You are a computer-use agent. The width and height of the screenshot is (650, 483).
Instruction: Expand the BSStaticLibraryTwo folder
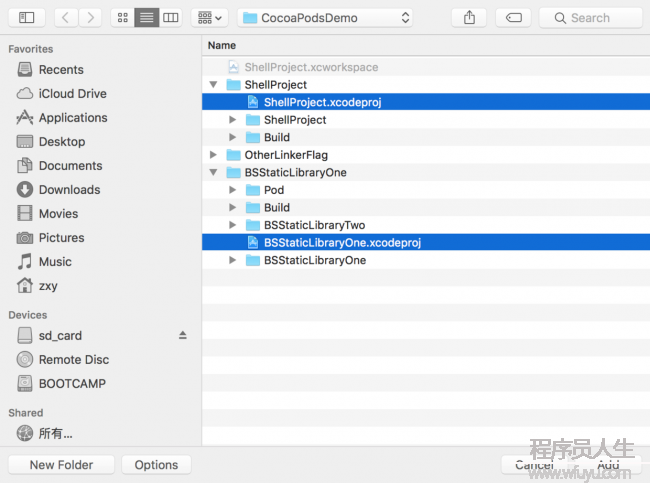[x=233, y=225]
